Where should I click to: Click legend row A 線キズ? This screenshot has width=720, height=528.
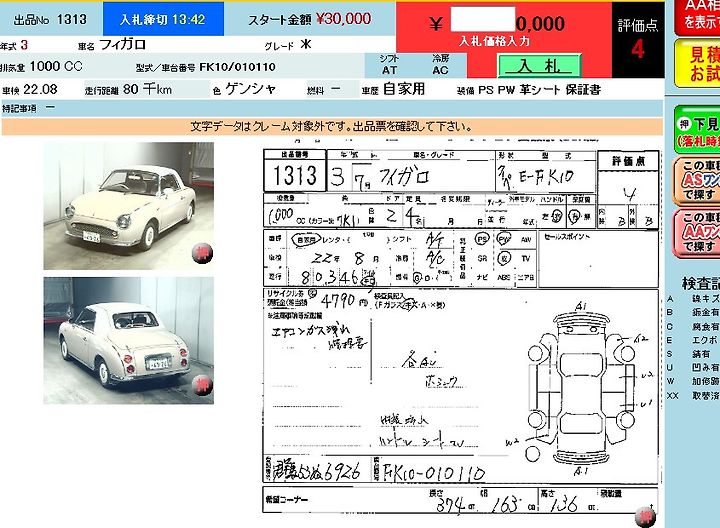693,298
